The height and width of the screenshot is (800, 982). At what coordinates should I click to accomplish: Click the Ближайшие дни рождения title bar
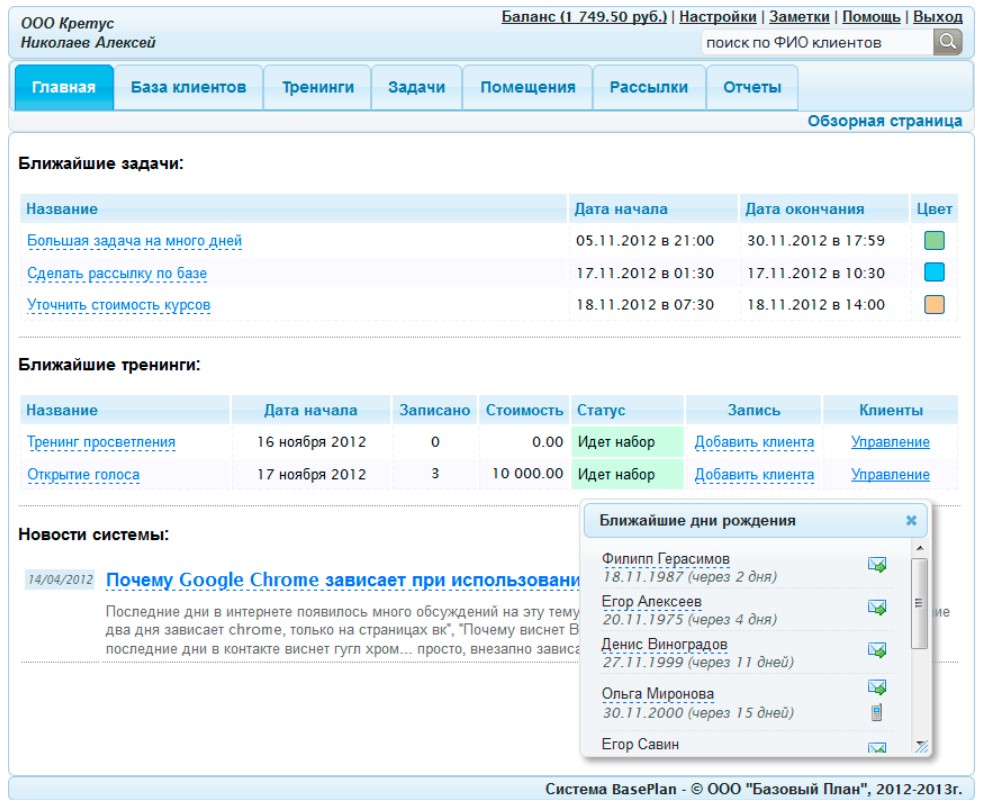[754, 521]
